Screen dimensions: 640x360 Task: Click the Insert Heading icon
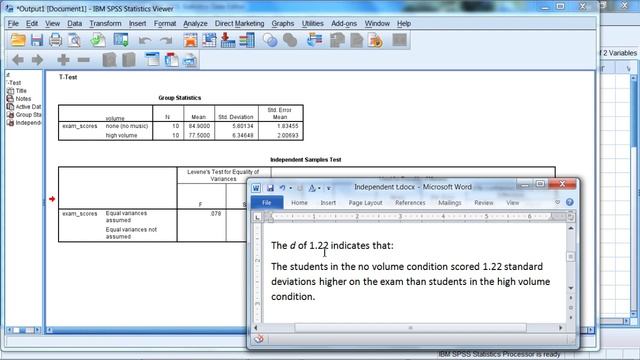152,60
